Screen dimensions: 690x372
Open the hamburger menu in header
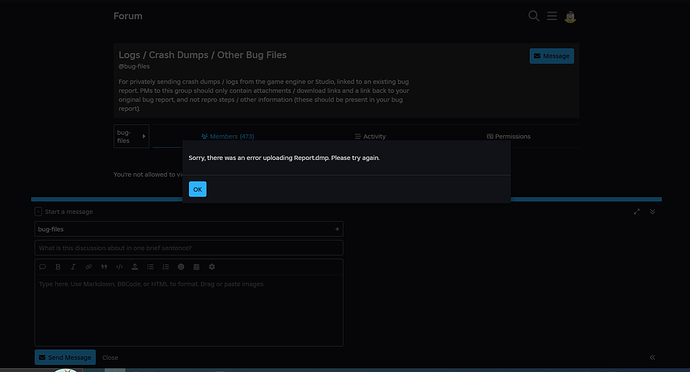[552, 16]
